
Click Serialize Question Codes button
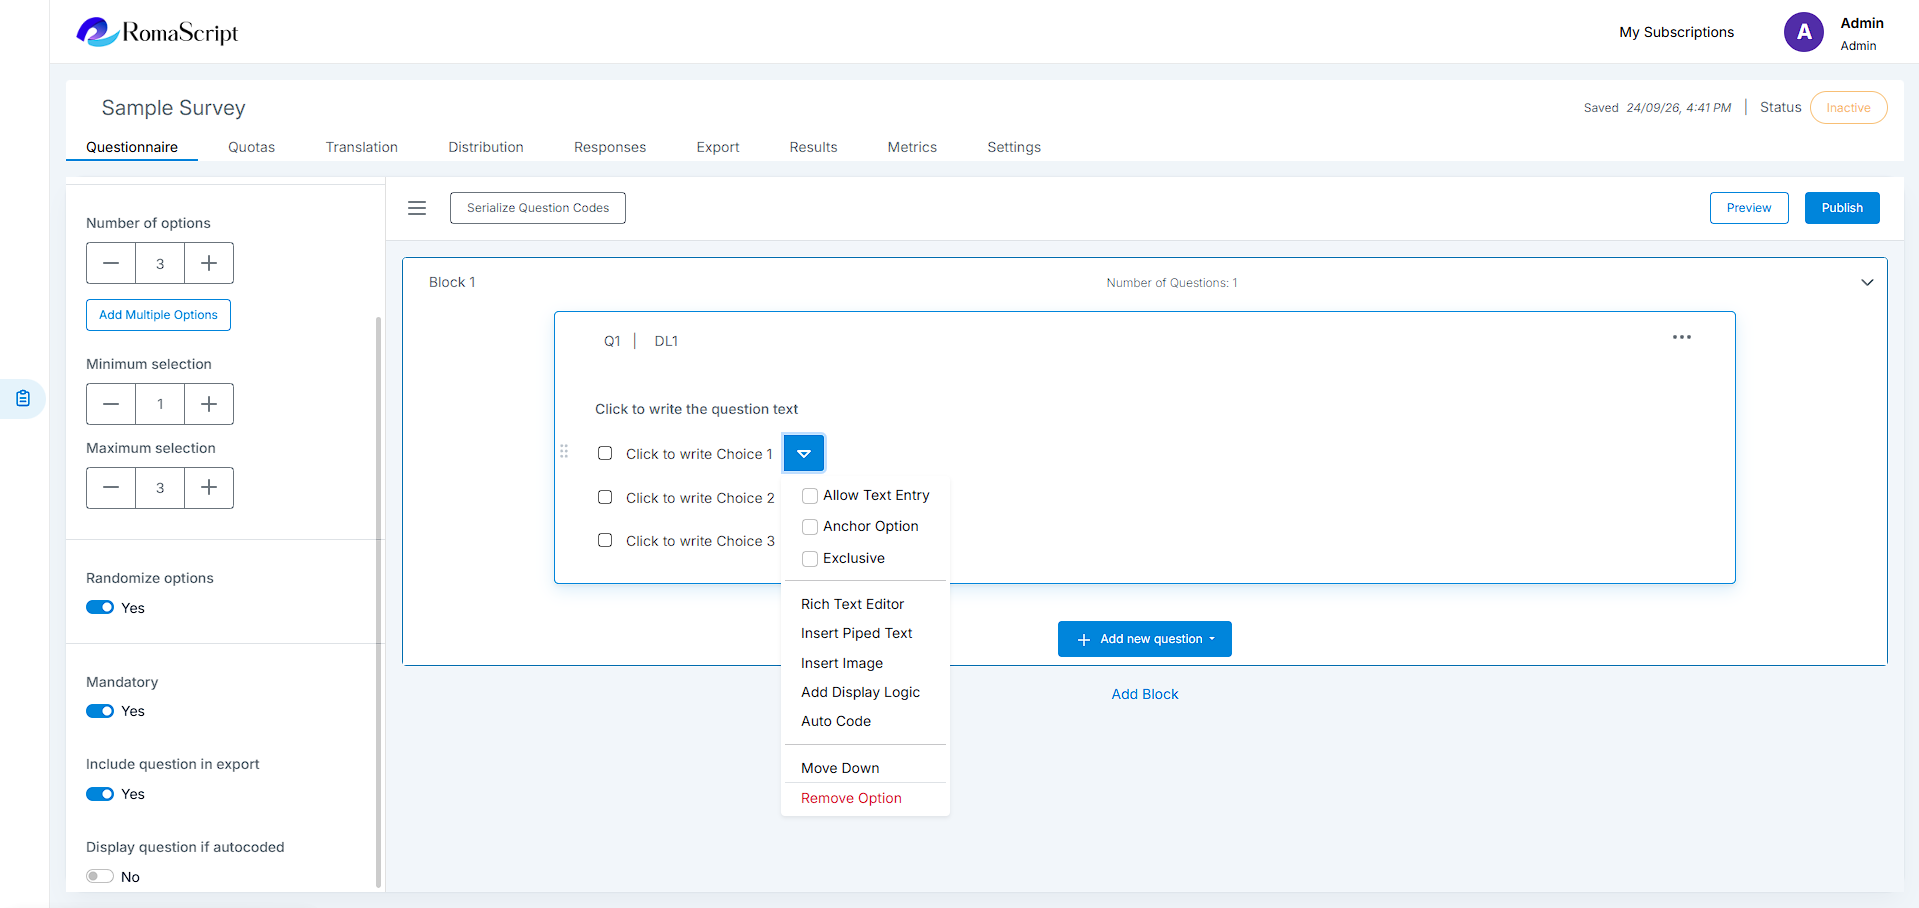(x=538, y=208)
